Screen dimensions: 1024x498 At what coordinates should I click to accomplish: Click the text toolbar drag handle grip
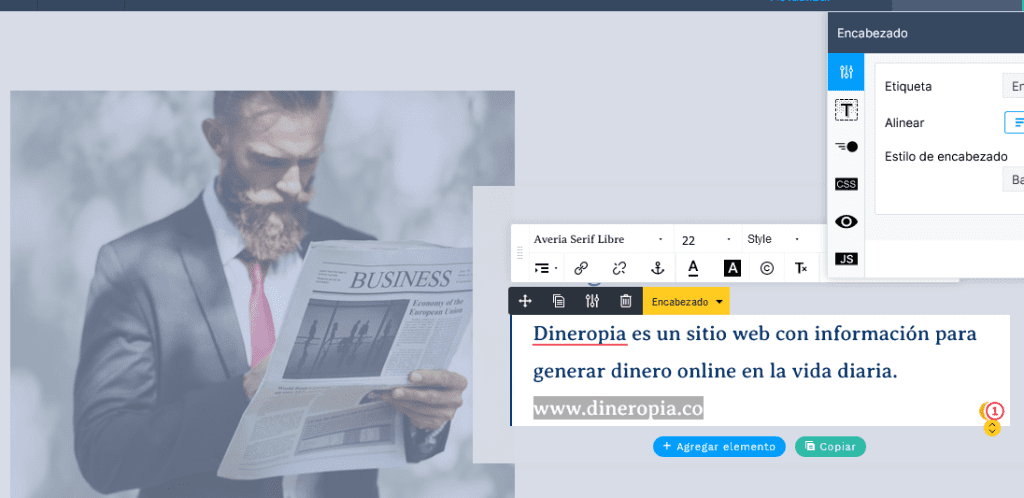pyautogui.click(x=520, y=253)
